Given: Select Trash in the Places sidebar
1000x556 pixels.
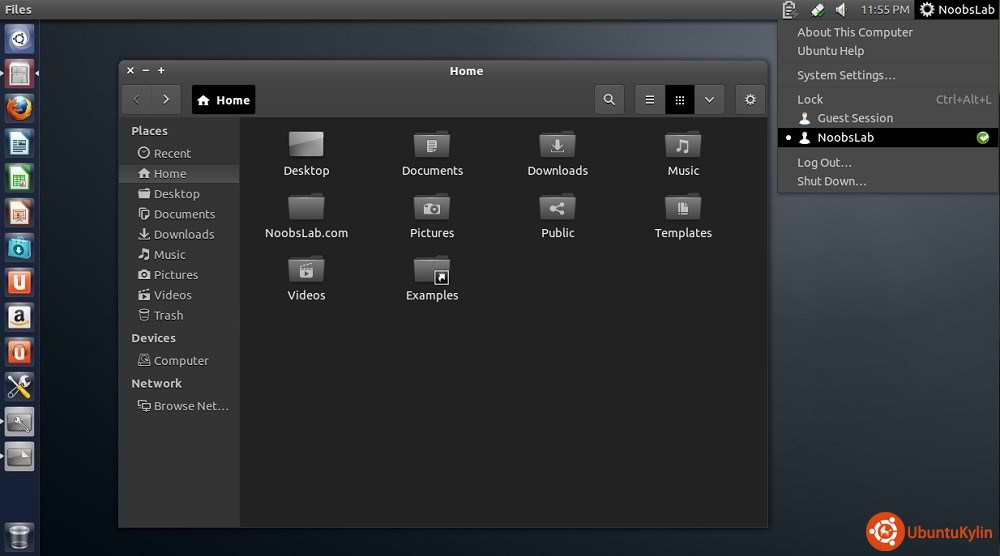Looking at the screenshot, I should coord(168,315).
